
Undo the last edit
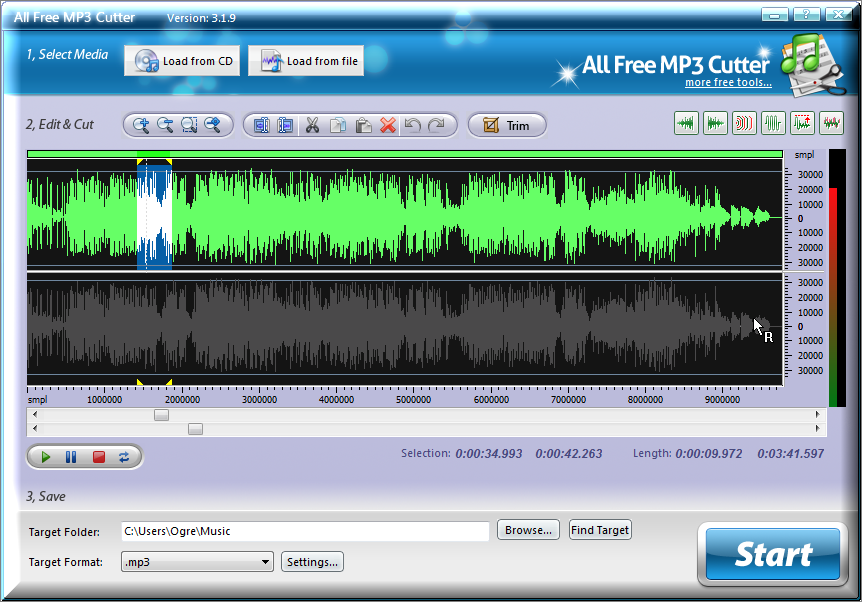[x=412, y=125]
